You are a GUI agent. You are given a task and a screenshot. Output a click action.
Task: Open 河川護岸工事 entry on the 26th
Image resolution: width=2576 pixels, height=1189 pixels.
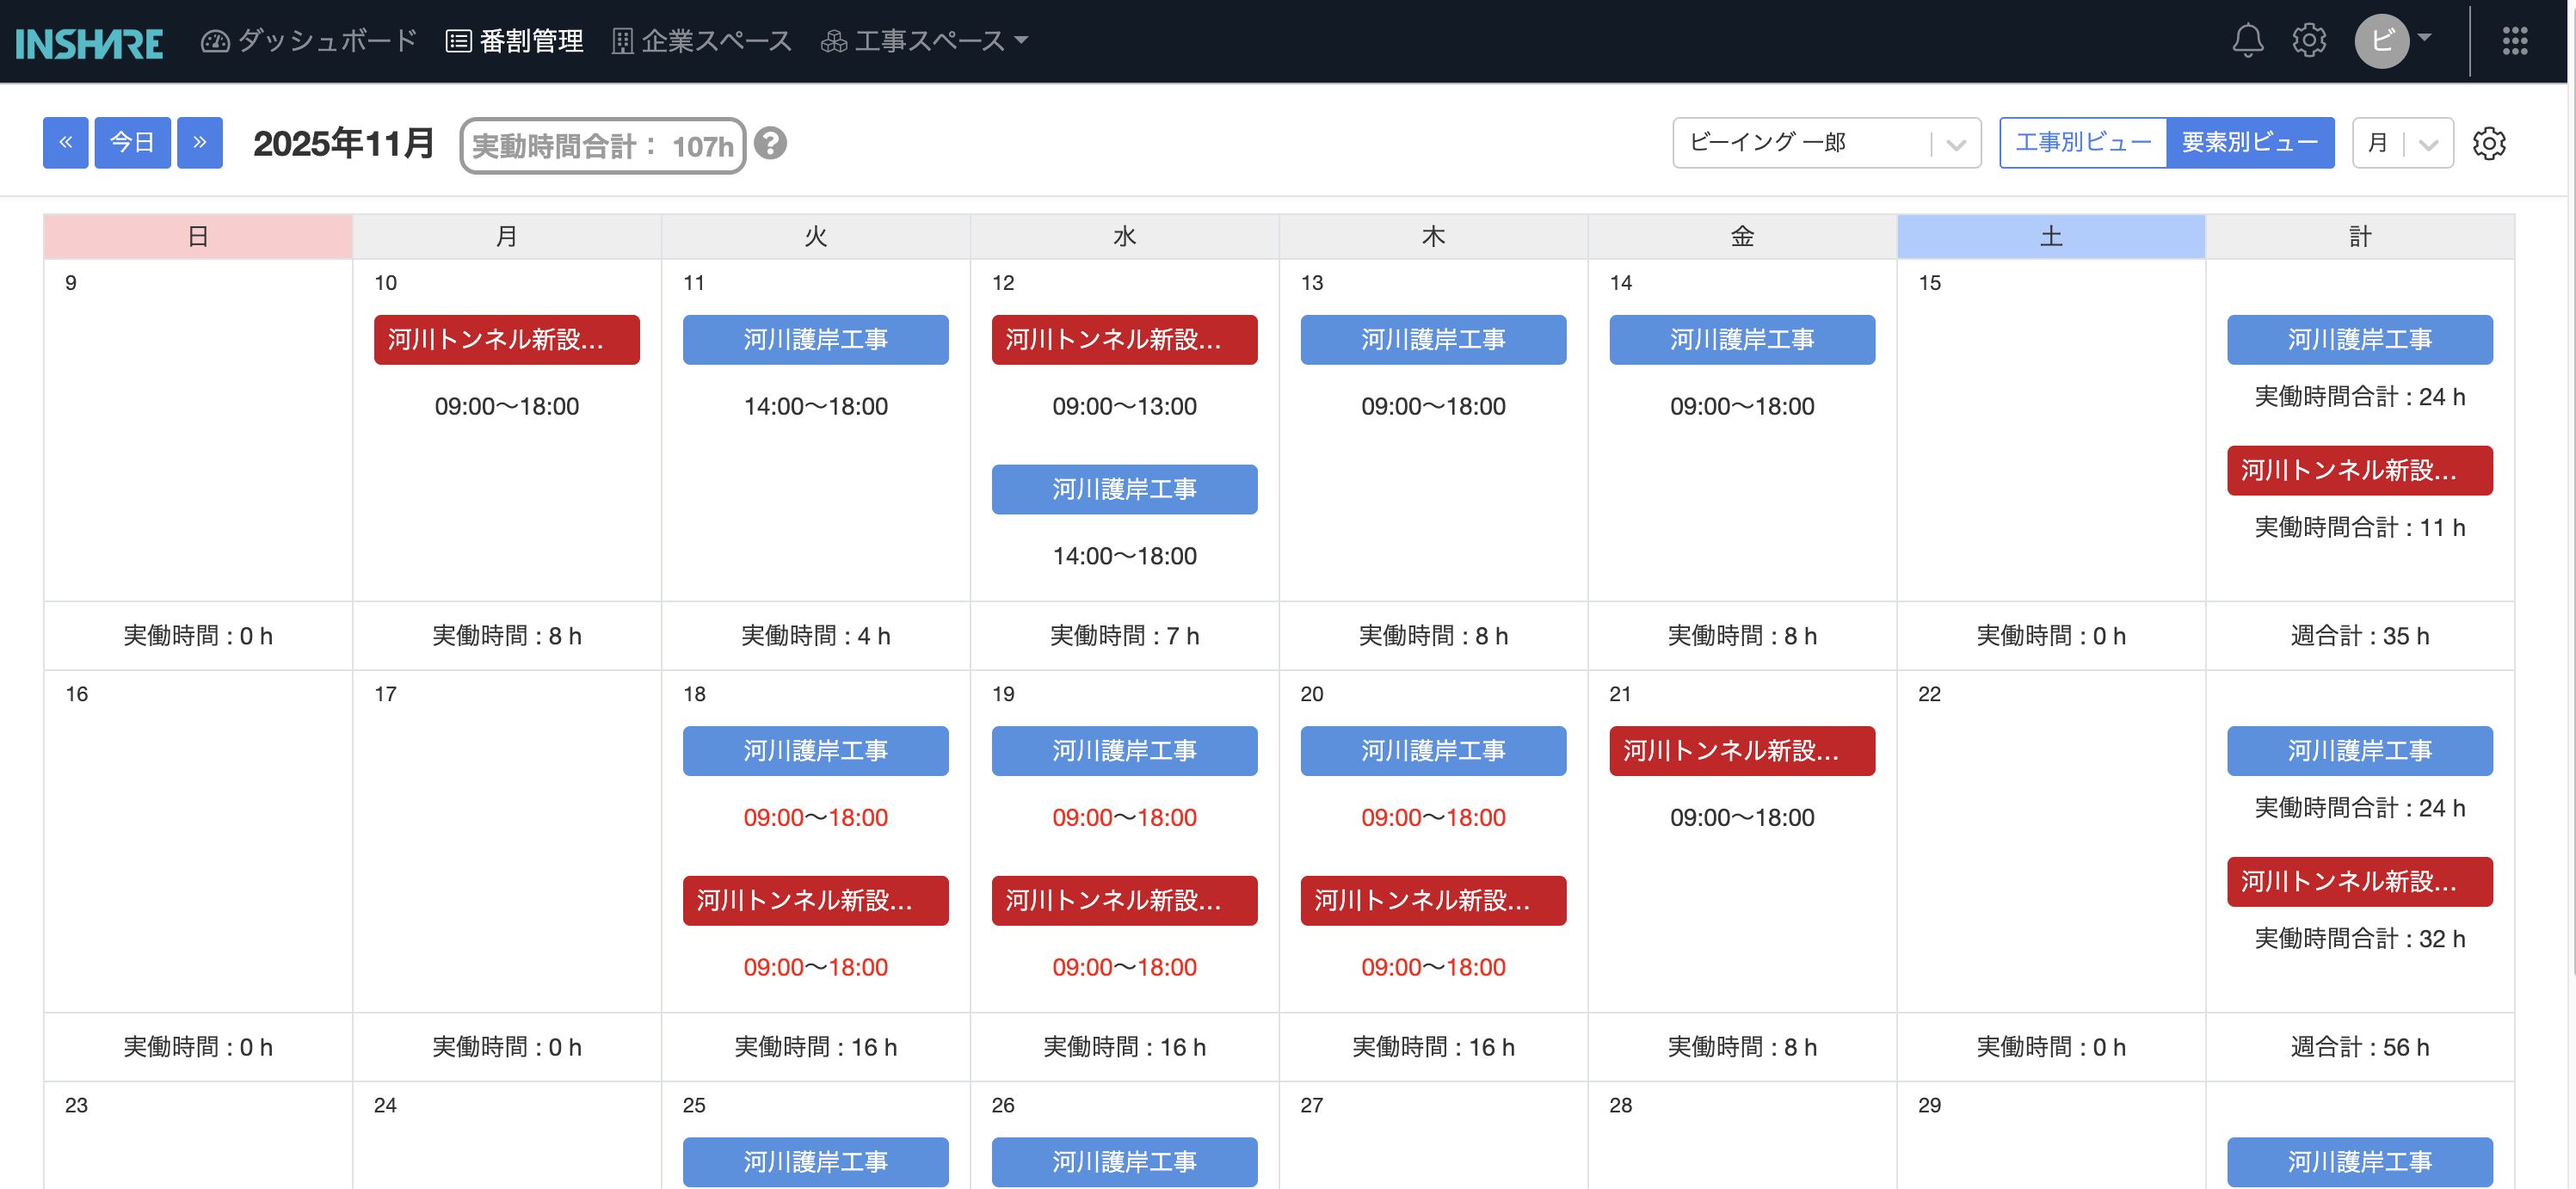pyautogui.click(x=1125, y=1162)
